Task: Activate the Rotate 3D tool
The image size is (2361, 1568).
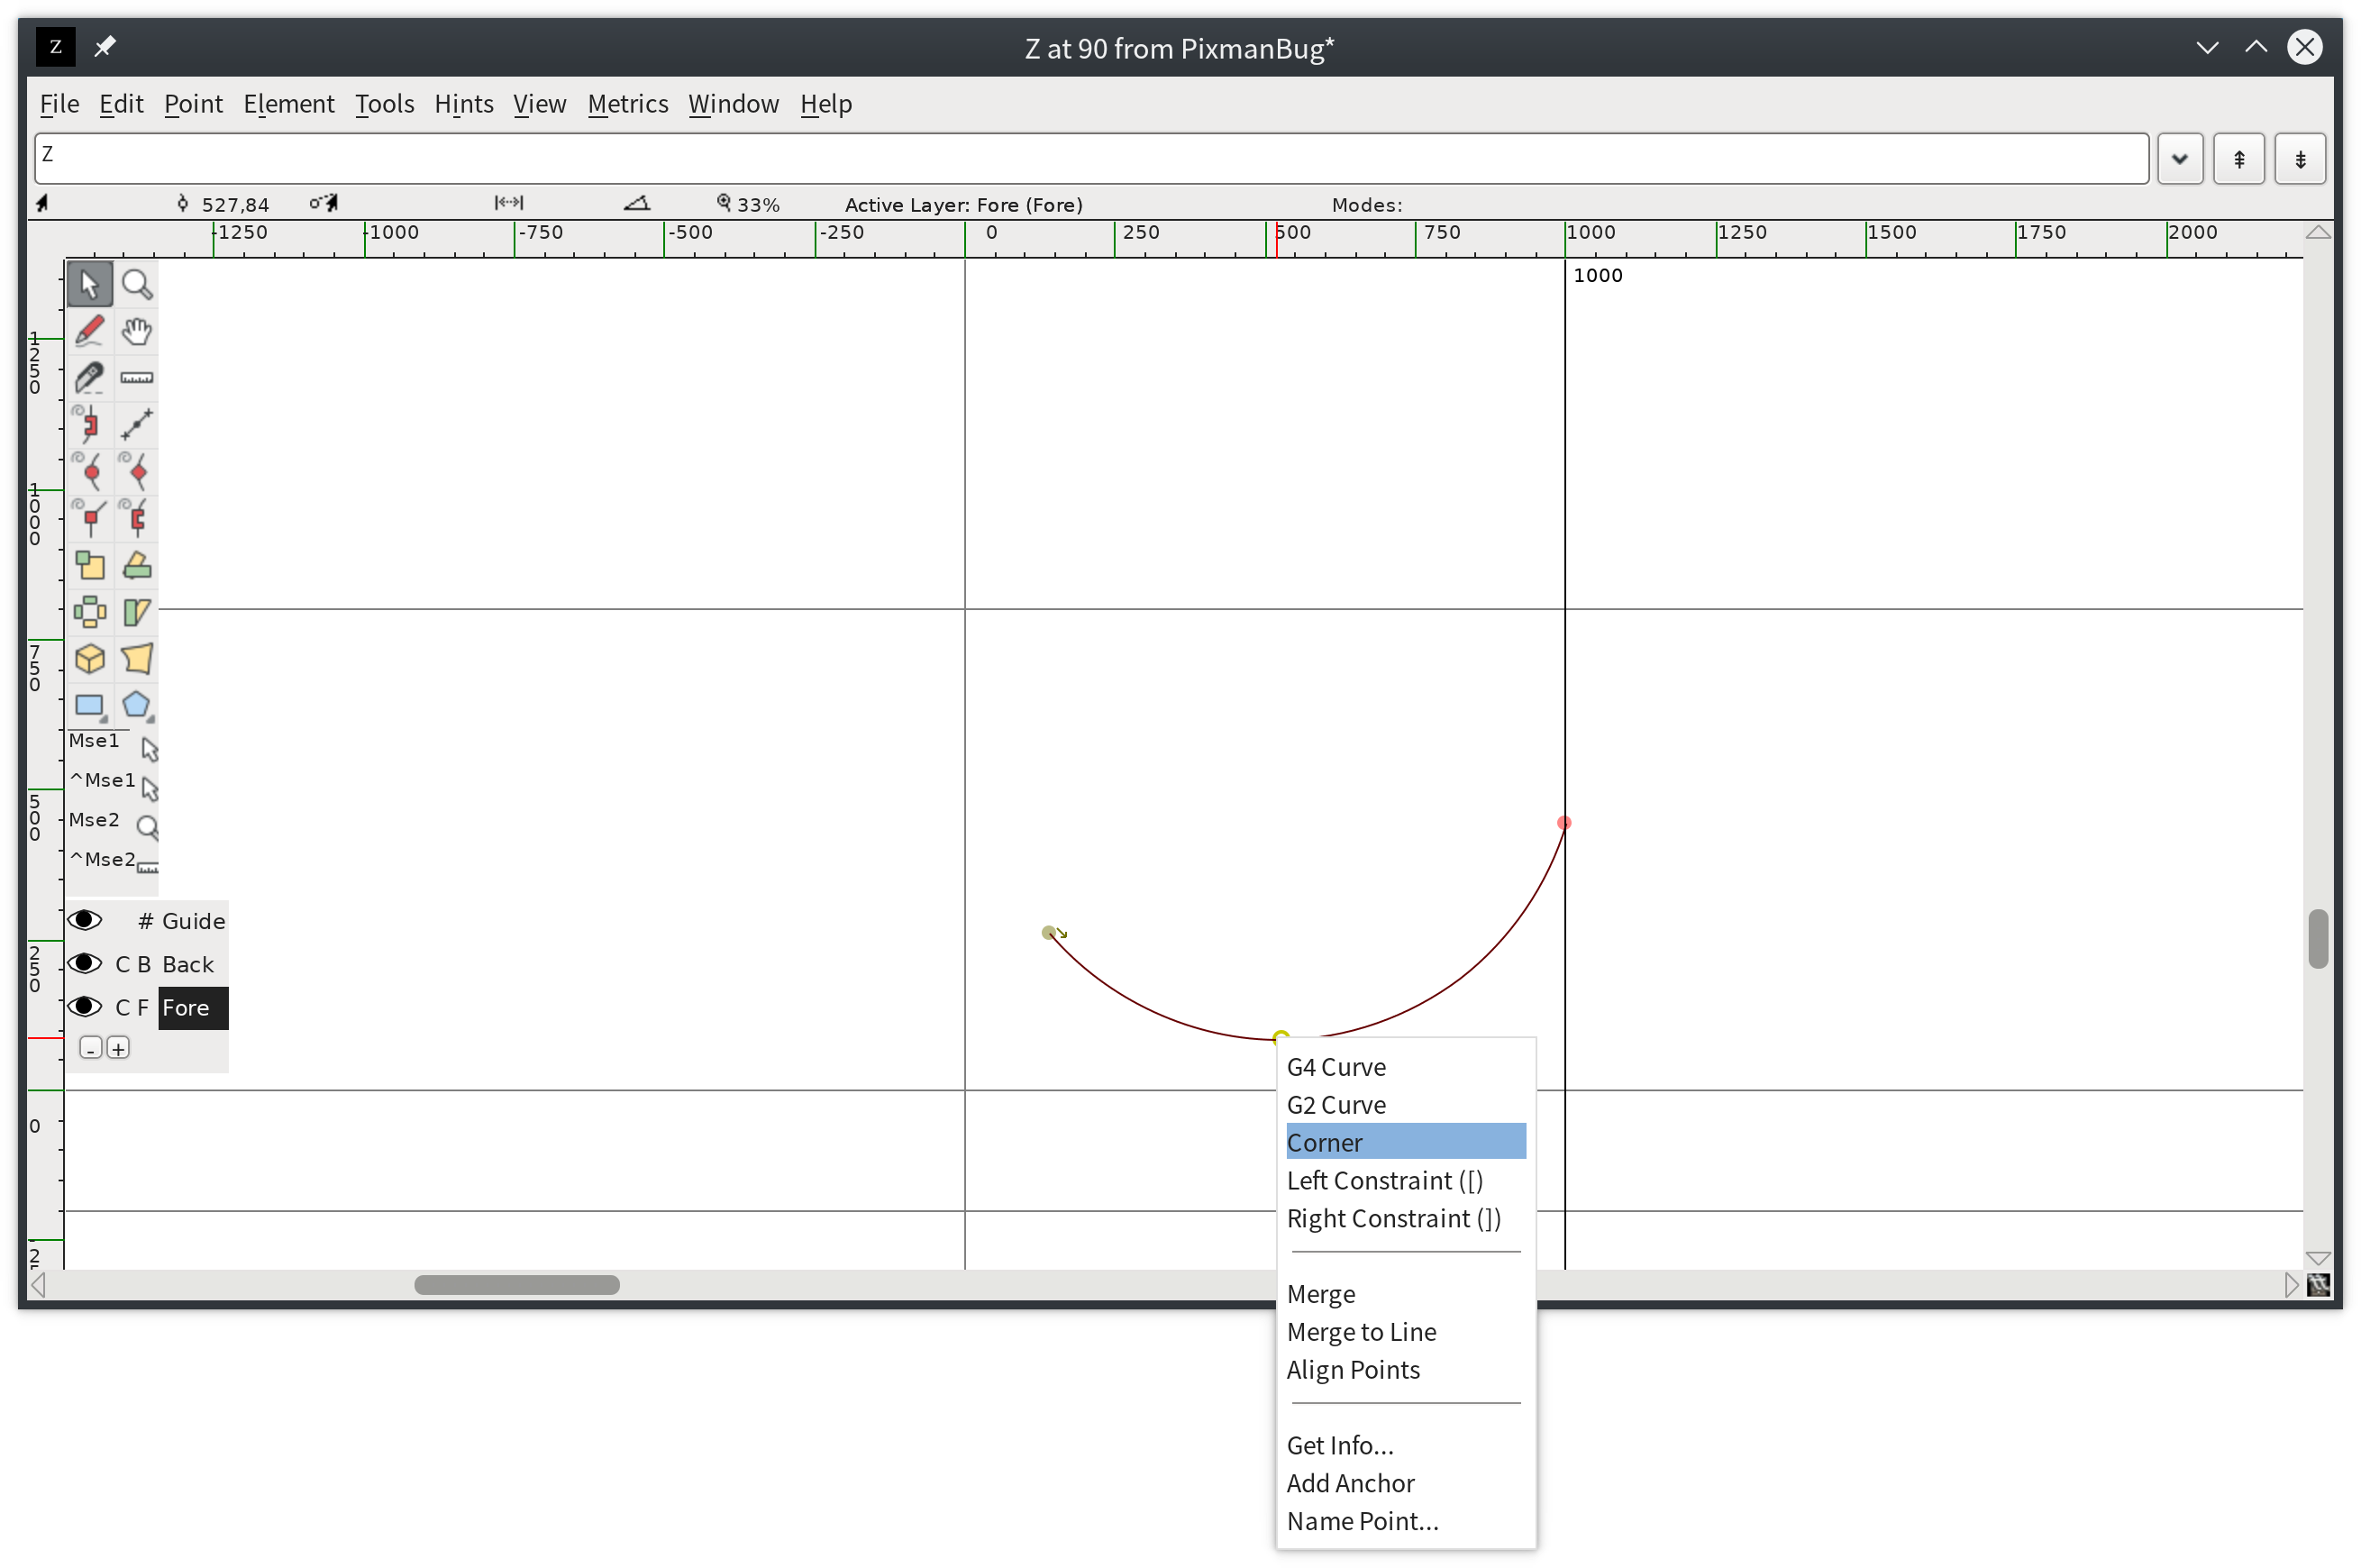Action: [x=90, y=658]
